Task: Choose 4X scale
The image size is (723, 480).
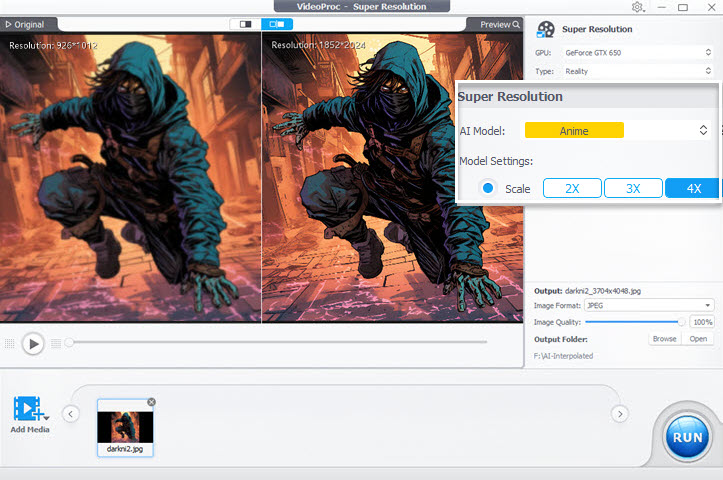Action: (692, 188)
